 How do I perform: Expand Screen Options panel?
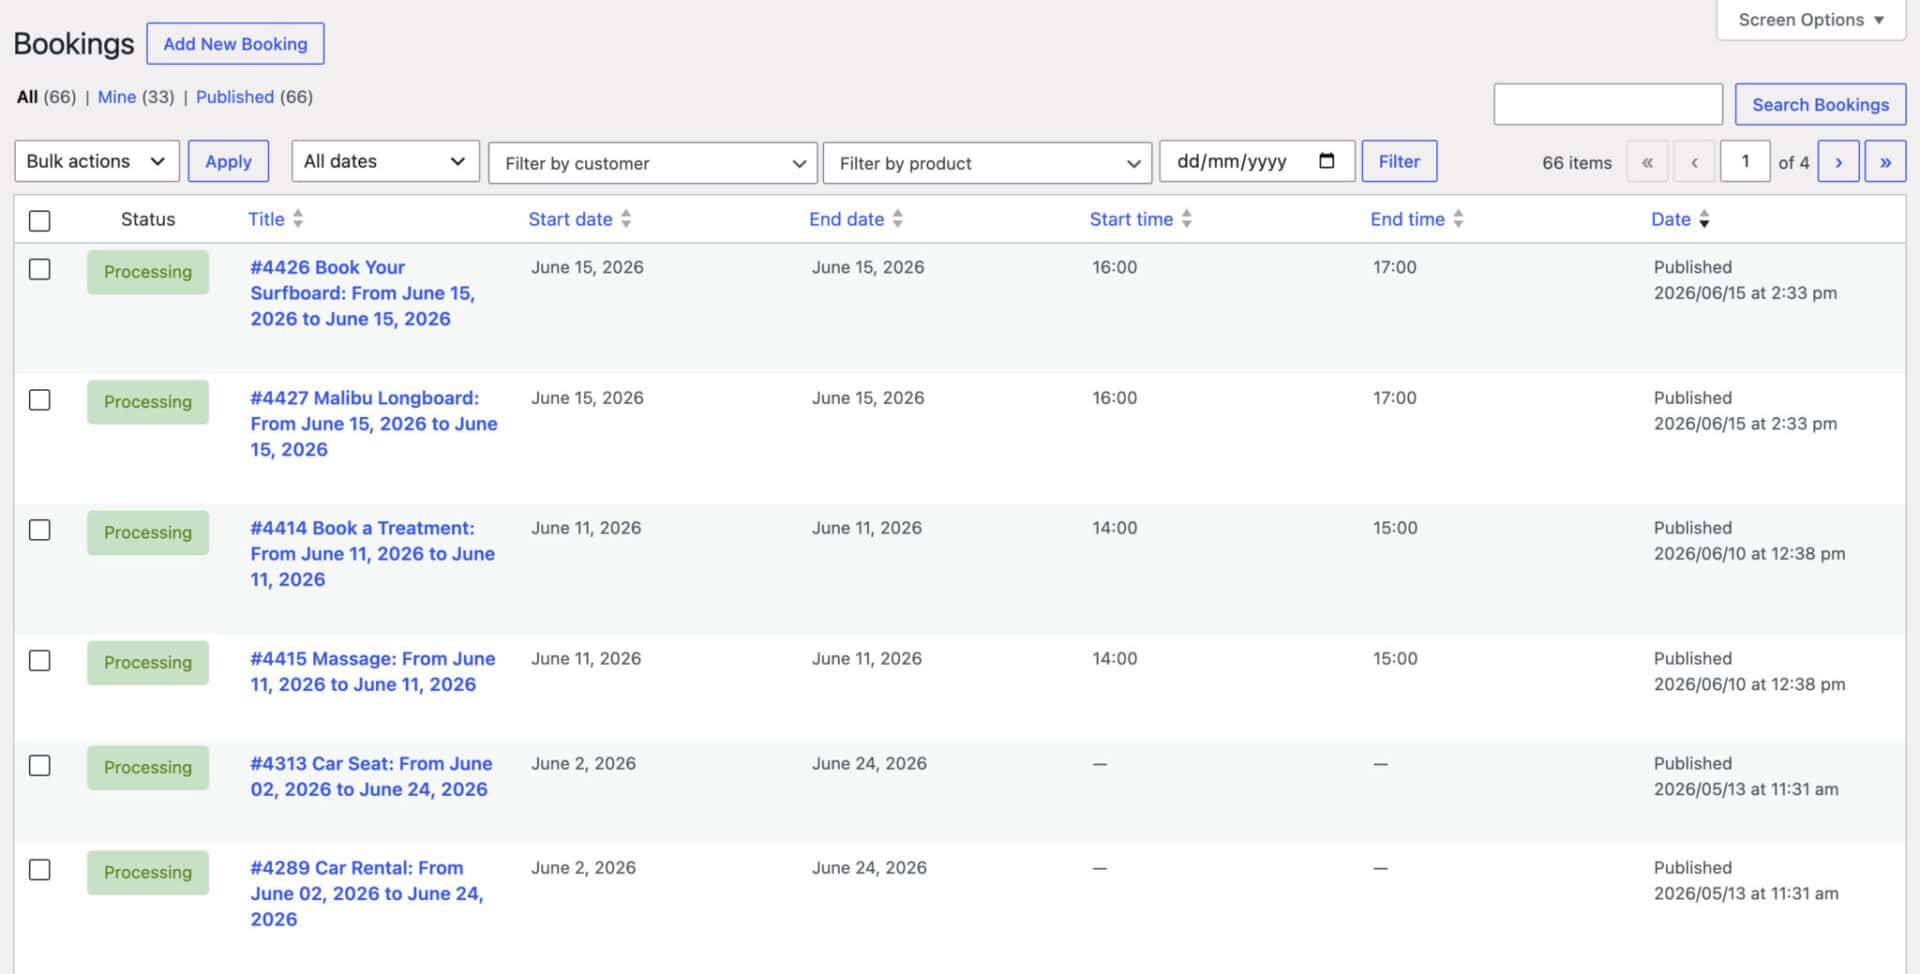(1811, 20)
